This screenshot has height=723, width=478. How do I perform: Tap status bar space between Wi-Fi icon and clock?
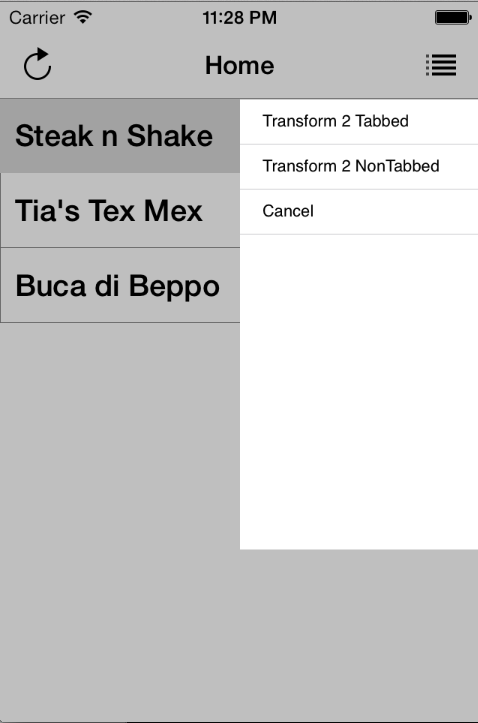(x=148, y=18)
